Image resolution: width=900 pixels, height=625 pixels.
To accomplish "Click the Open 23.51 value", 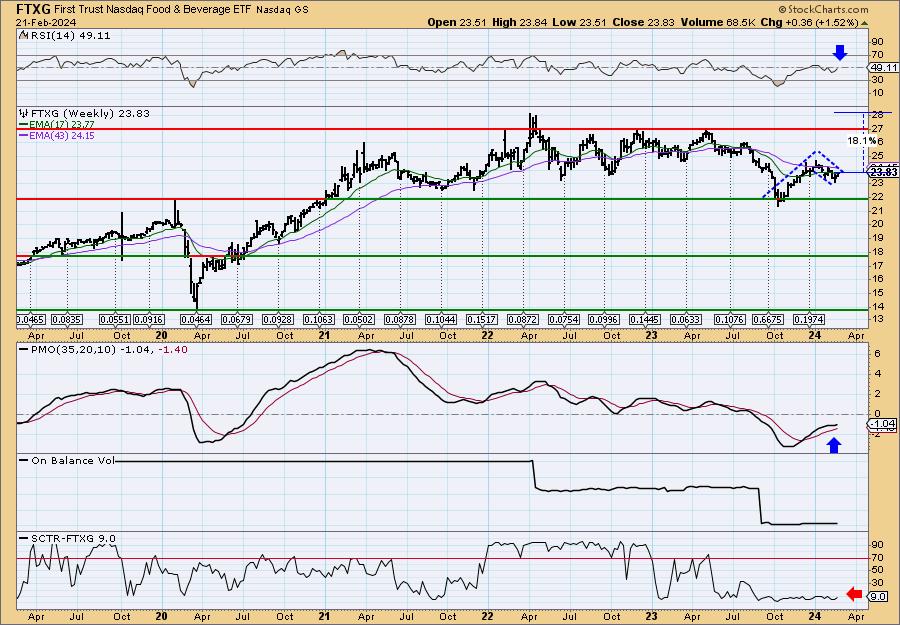I will pos(457,22).
